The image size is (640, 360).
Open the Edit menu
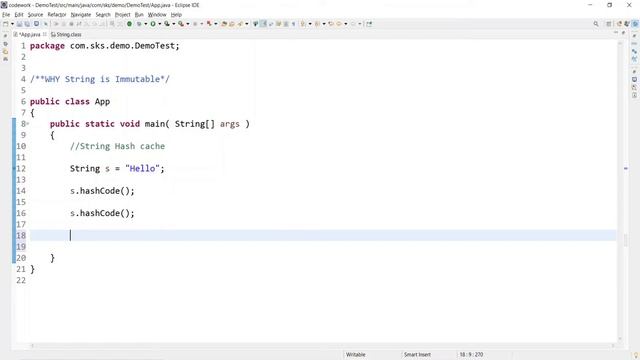[x=19, y=14]
